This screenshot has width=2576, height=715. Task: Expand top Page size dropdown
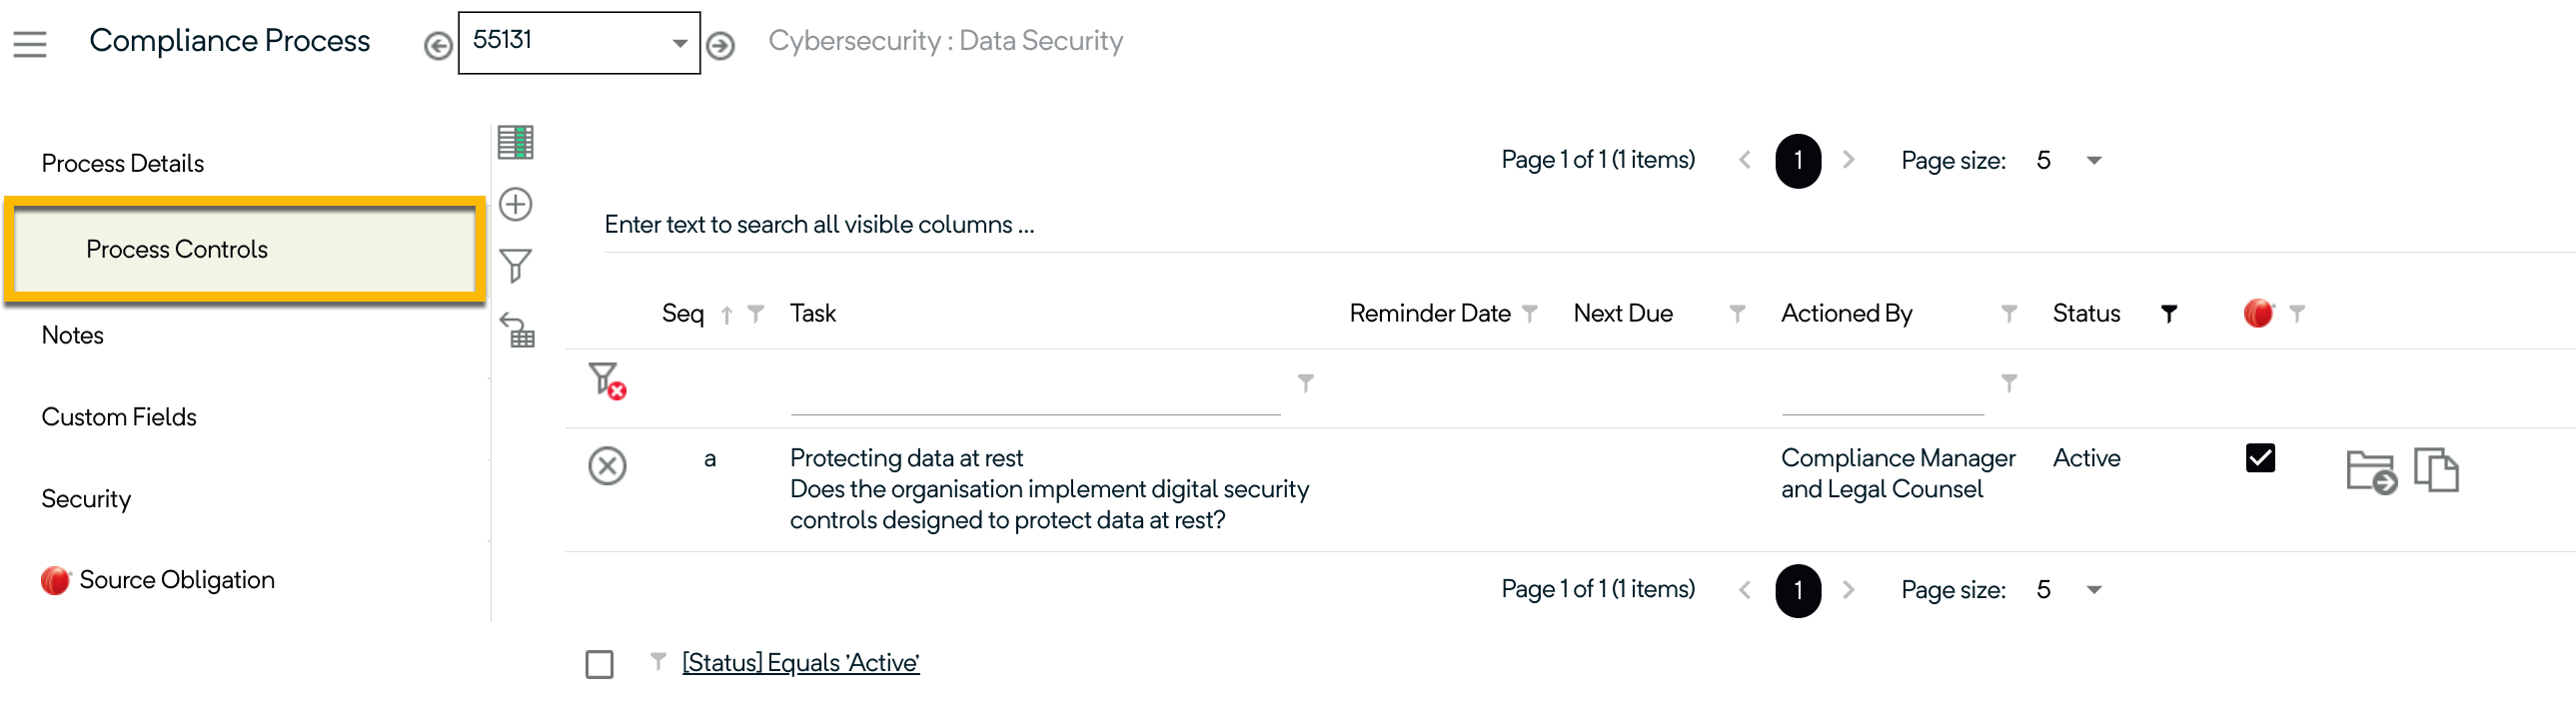coord(2094,161)
